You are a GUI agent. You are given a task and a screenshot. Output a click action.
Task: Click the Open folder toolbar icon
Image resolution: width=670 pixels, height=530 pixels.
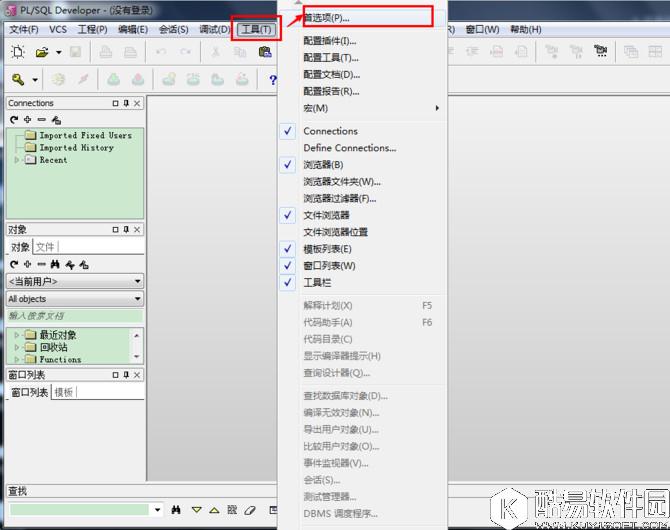pos(42,52)
